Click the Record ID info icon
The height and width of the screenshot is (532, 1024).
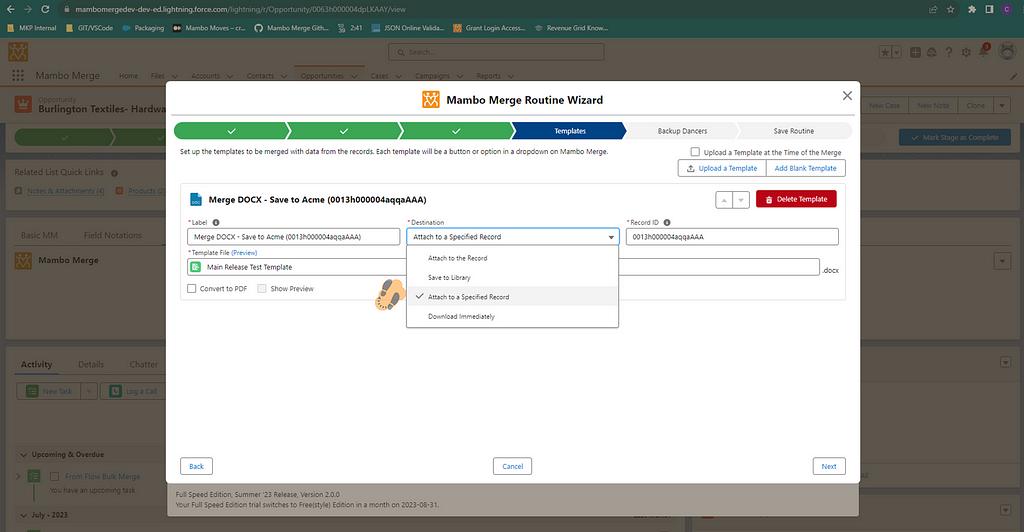coord(667,223)
